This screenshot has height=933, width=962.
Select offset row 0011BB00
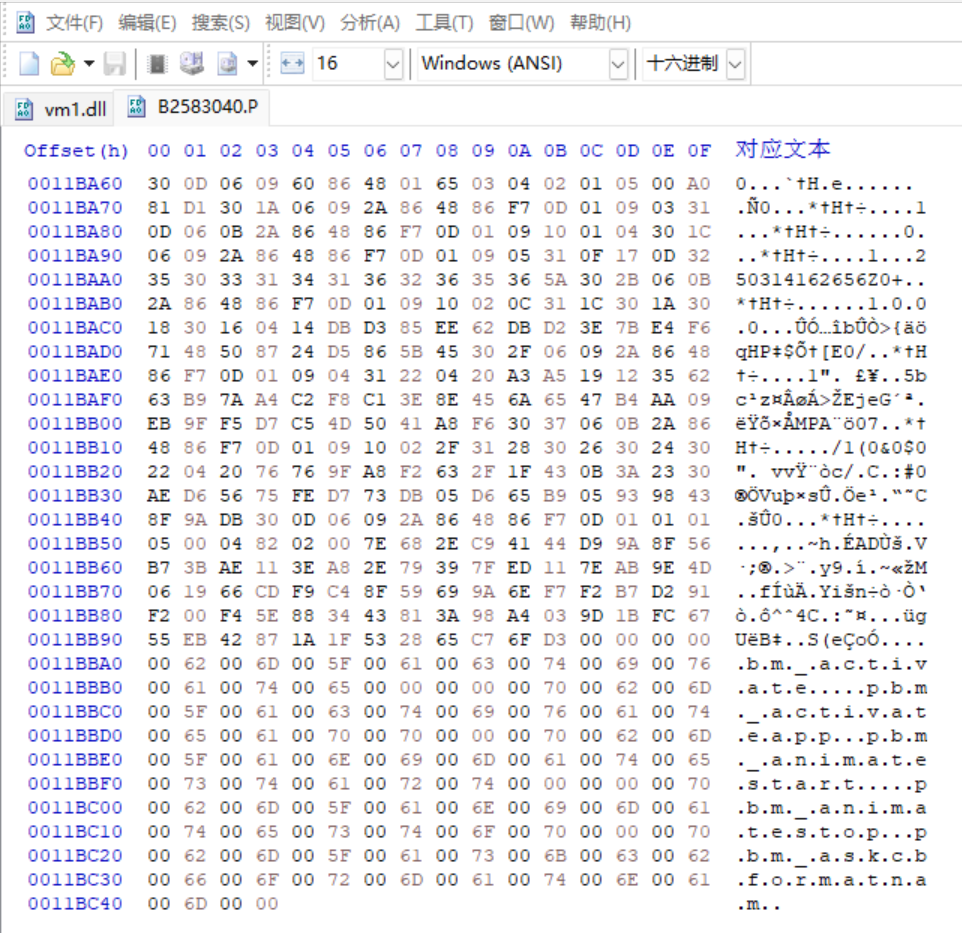click(75, 424)
